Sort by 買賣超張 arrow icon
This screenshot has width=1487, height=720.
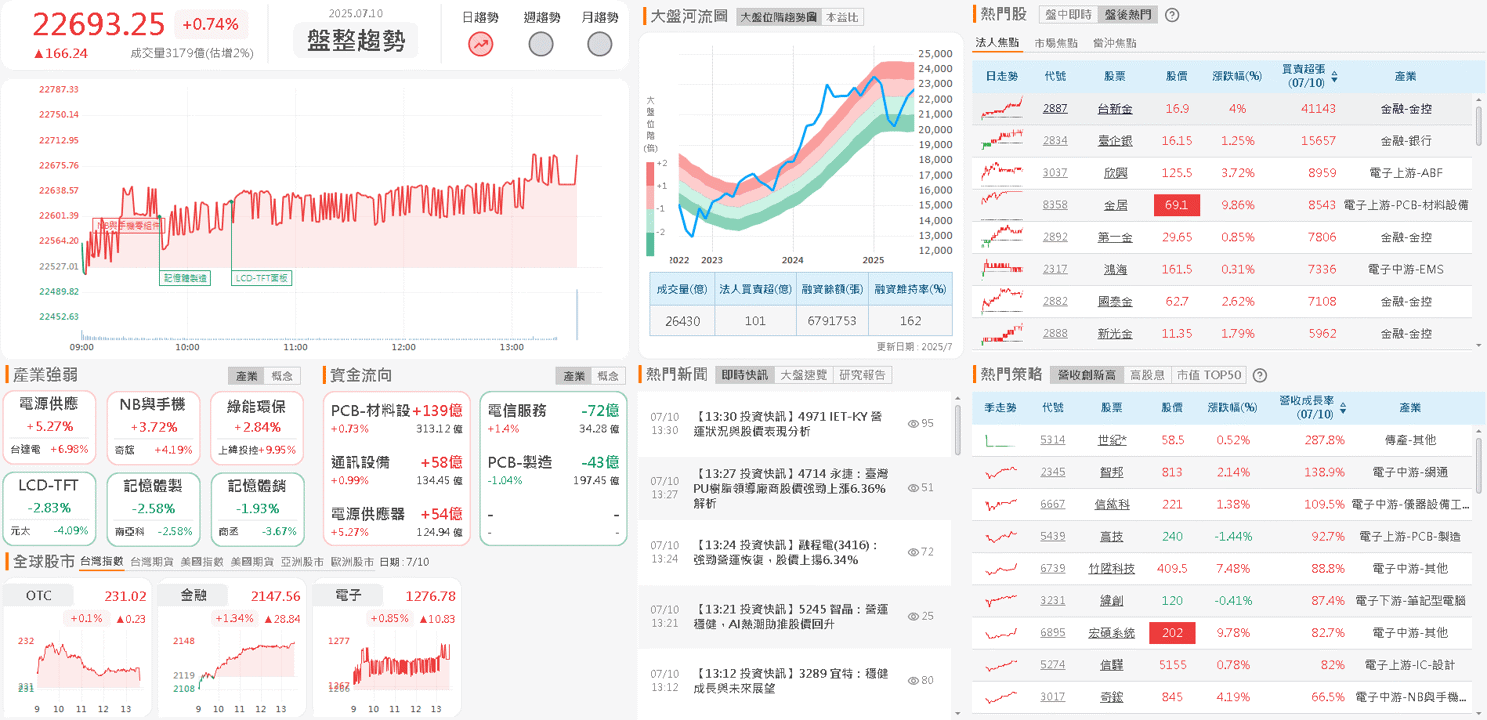[1334, 76]
